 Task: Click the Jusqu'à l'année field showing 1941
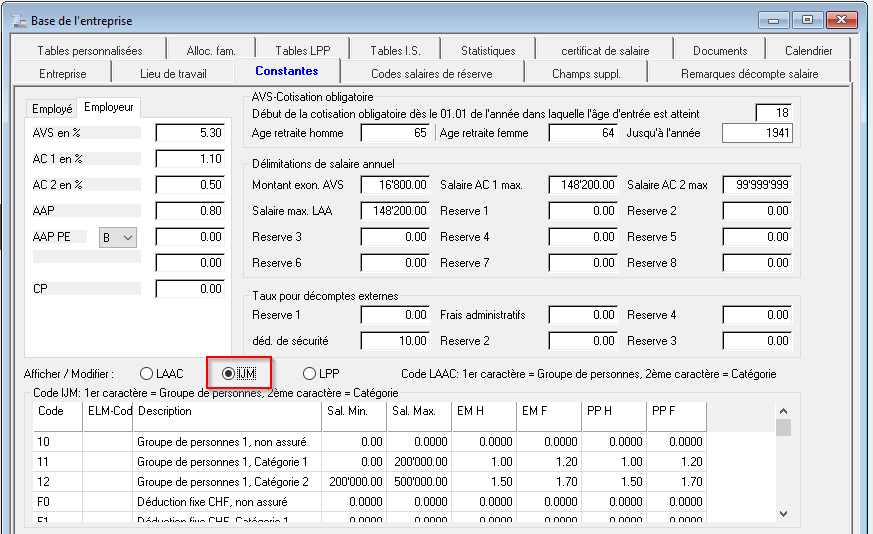tap(757, 133)
